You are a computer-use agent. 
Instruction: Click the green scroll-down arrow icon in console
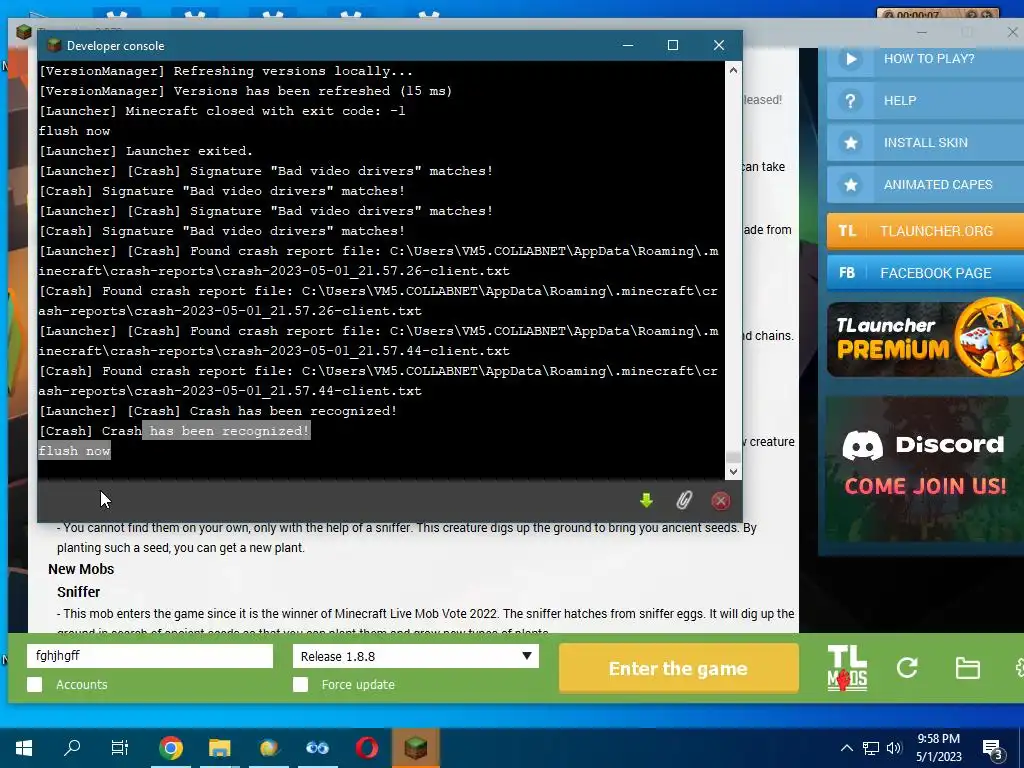647,500
